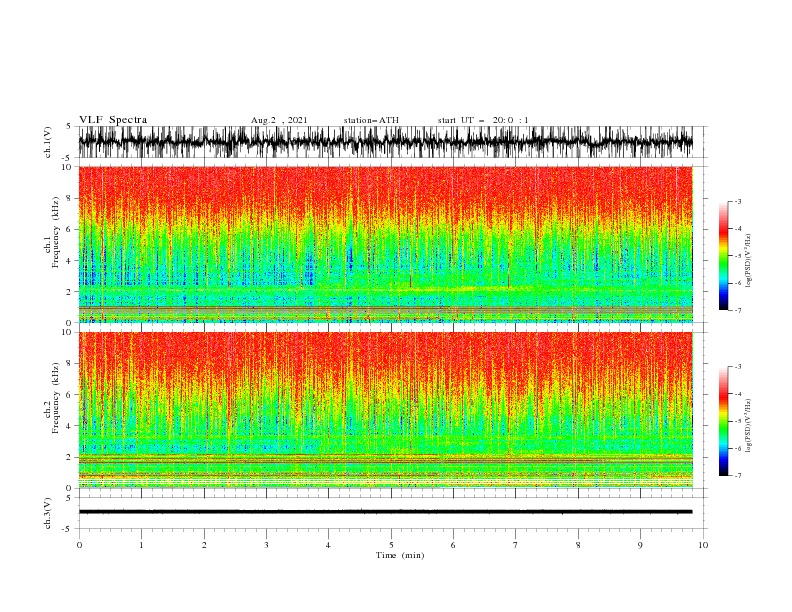
Task: Click the log(PSD) label beside ch.1 color bar
Action: 748,261
